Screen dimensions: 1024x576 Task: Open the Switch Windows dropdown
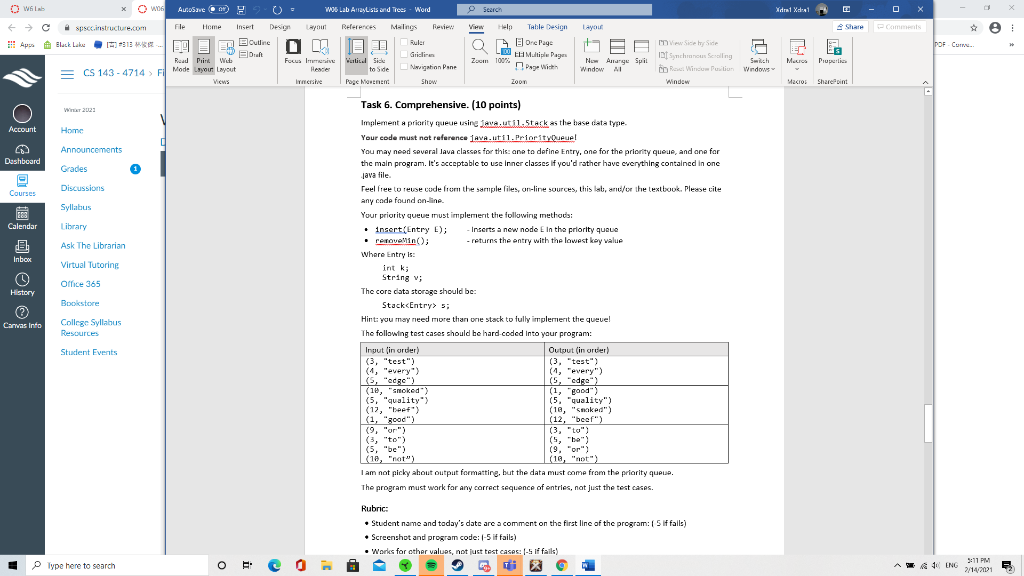(x=759, y=58)
